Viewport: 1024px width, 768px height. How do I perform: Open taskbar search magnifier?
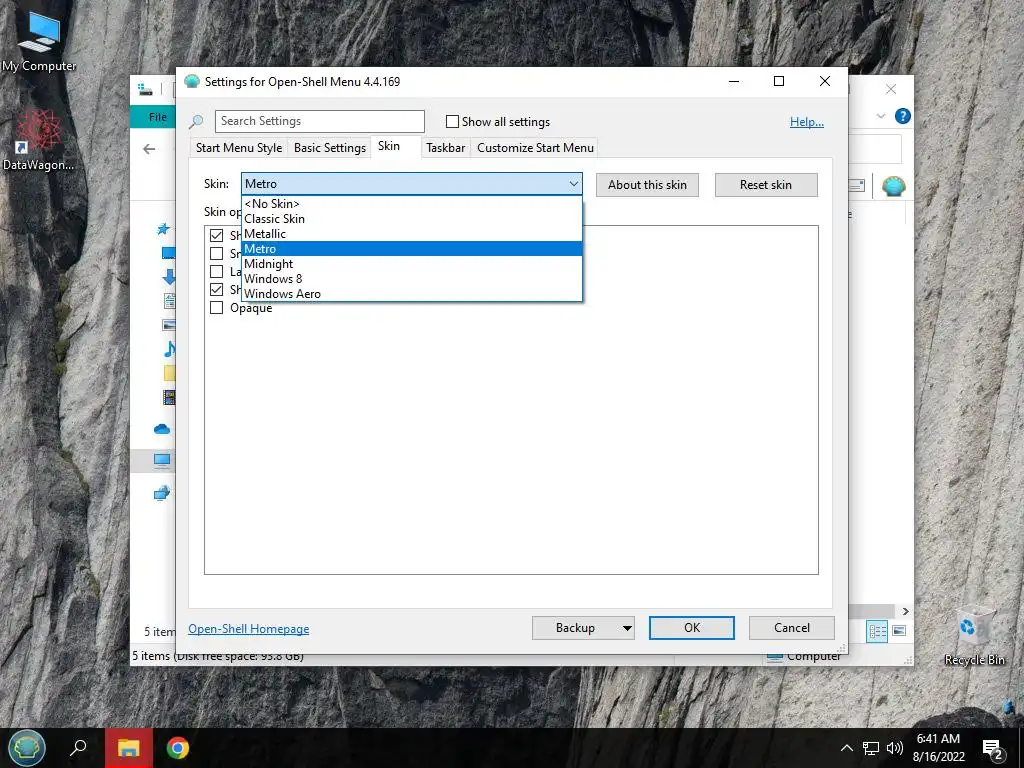78,748
